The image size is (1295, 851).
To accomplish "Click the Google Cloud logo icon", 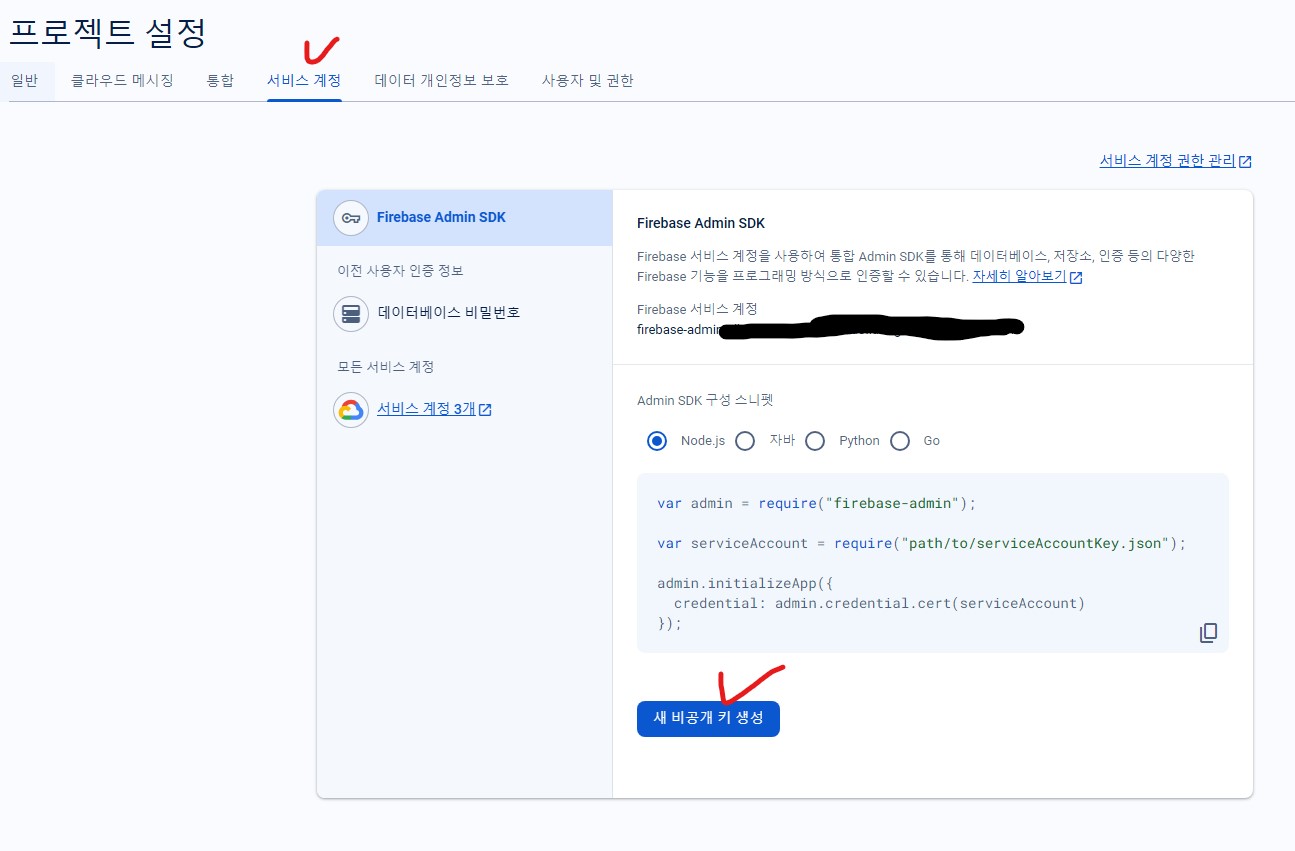I will [x=351, y=409].
